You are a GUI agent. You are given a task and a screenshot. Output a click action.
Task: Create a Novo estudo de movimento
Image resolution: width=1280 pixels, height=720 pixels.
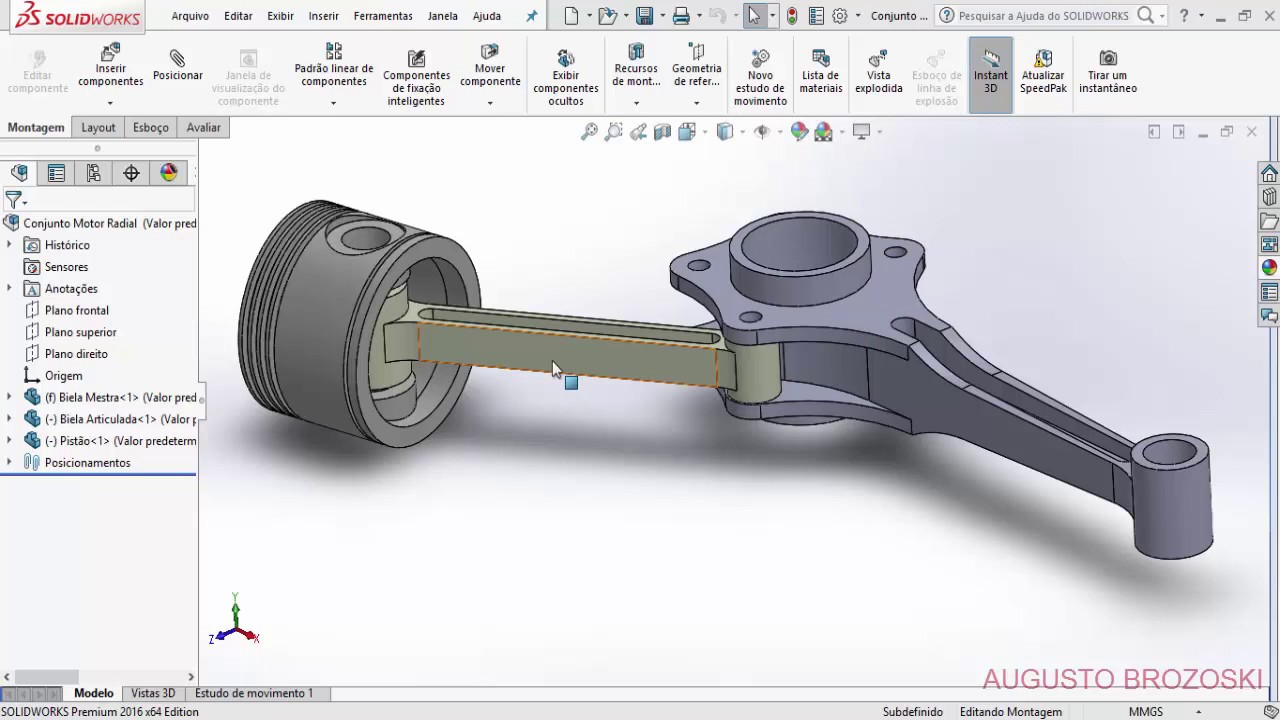(760, 76)
